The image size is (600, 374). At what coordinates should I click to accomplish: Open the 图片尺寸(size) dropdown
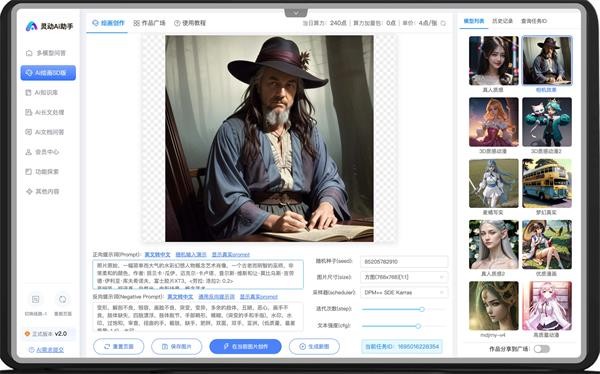[x=404, y=277]
